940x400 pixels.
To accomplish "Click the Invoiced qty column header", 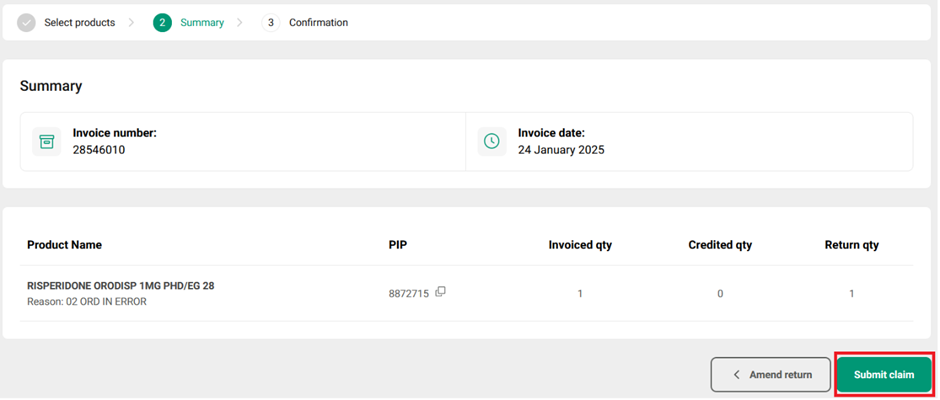I will (x=580, y=245).
